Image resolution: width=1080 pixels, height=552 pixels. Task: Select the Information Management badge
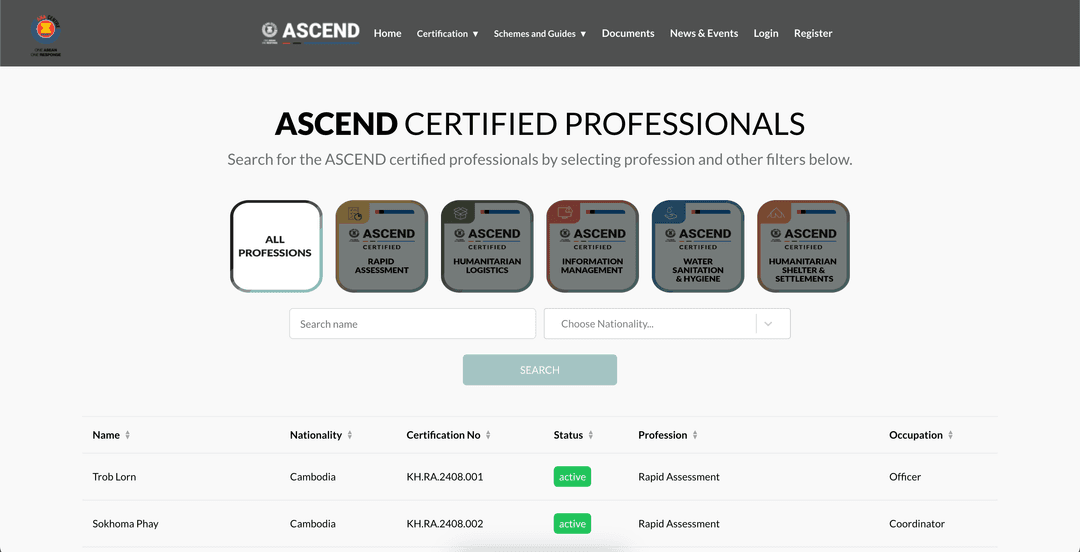[592, 246]
